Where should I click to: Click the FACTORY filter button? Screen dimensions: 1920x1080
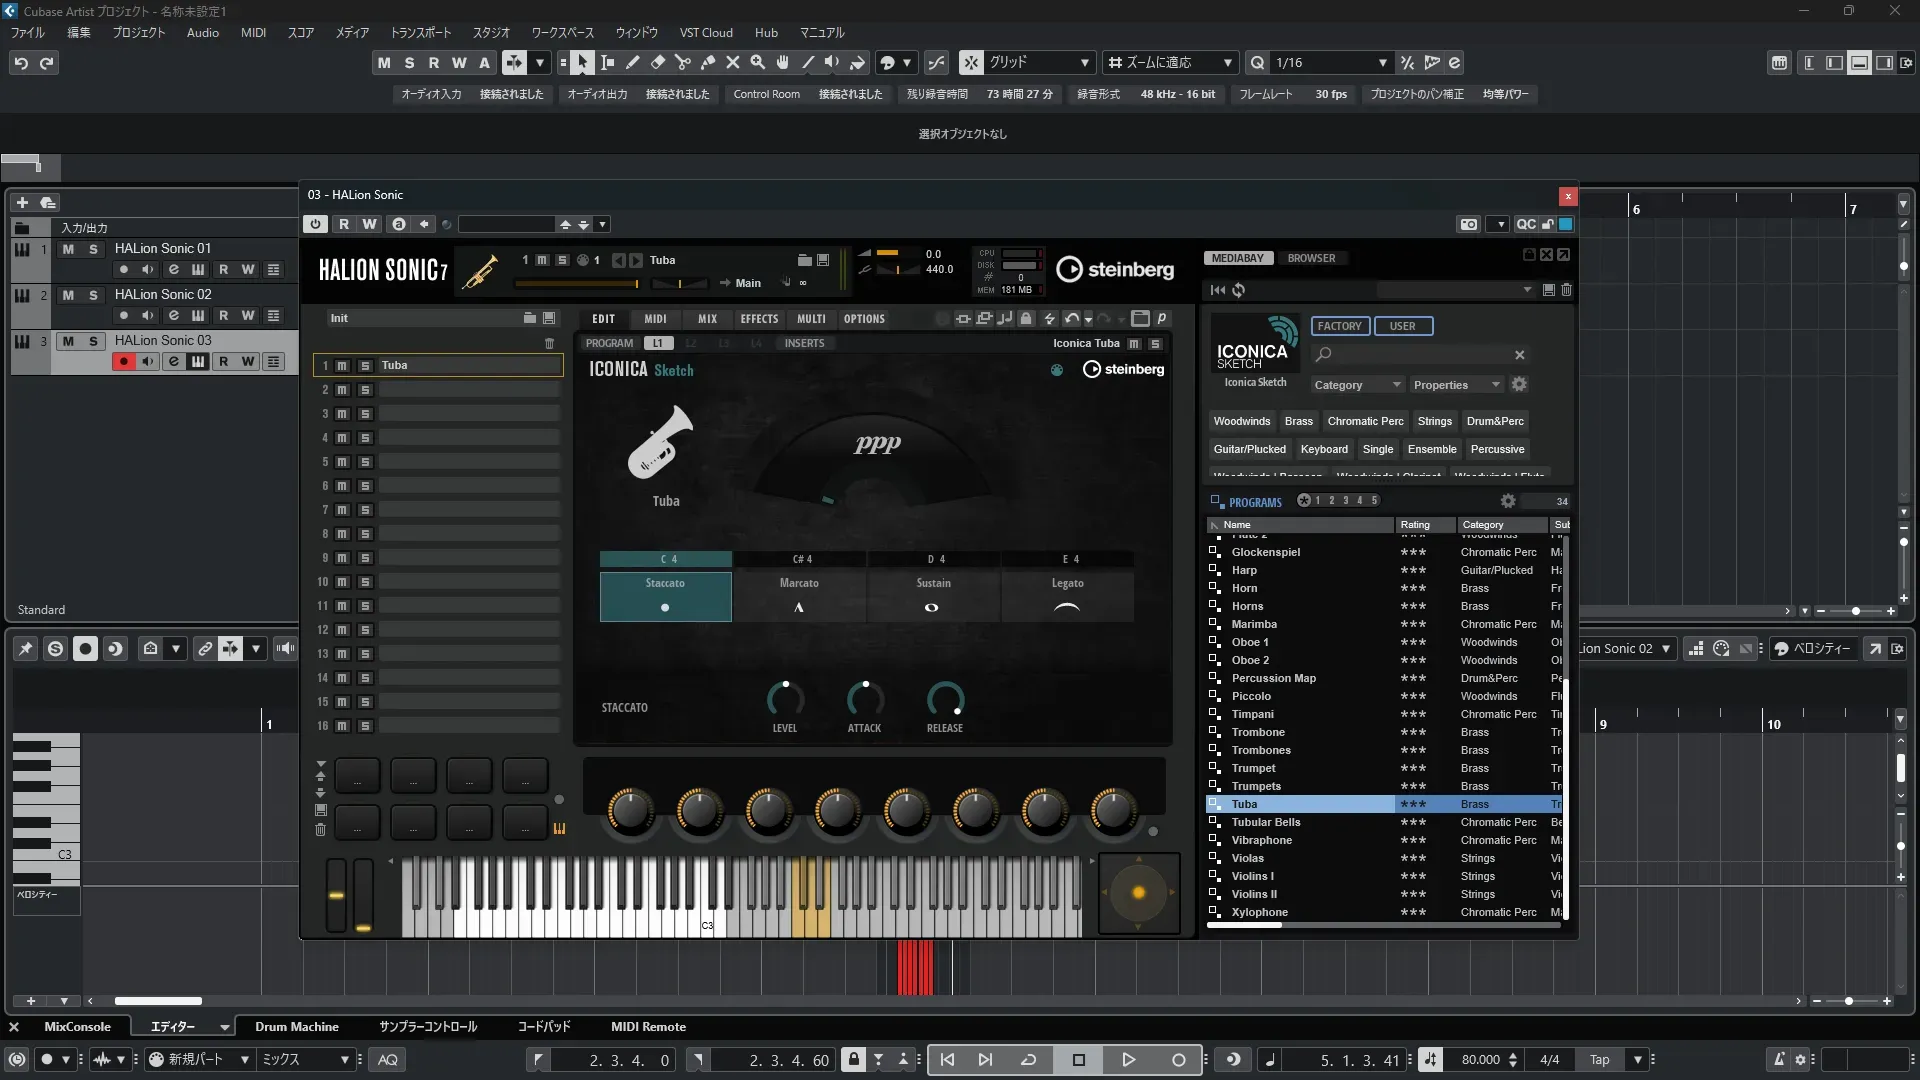(x=1339, y=326)
